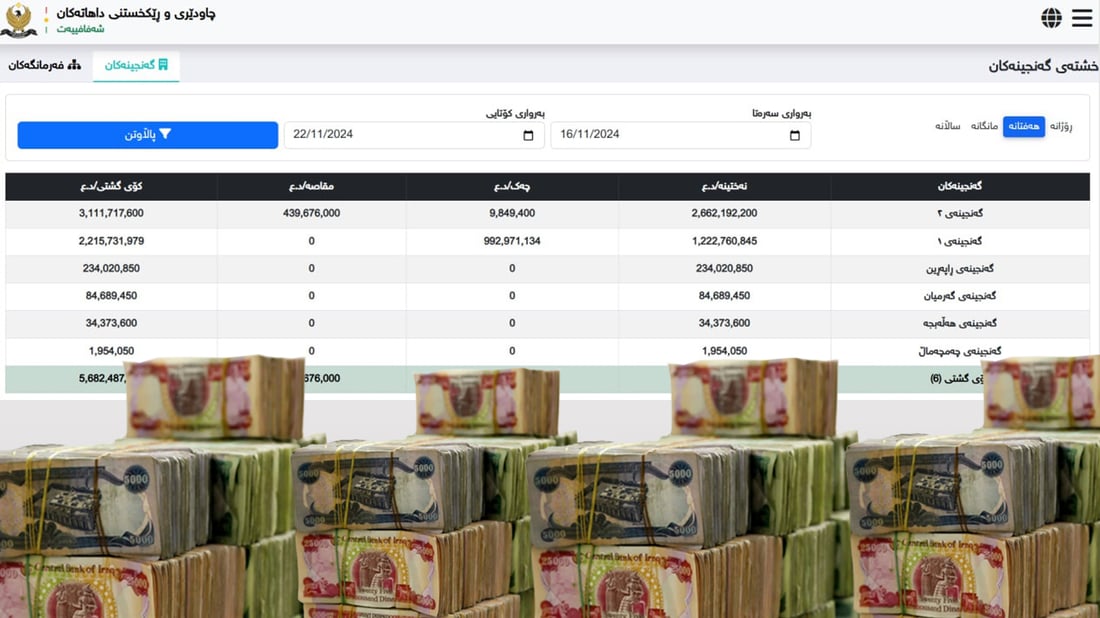Click the globe language icon

coord(1051,18)
